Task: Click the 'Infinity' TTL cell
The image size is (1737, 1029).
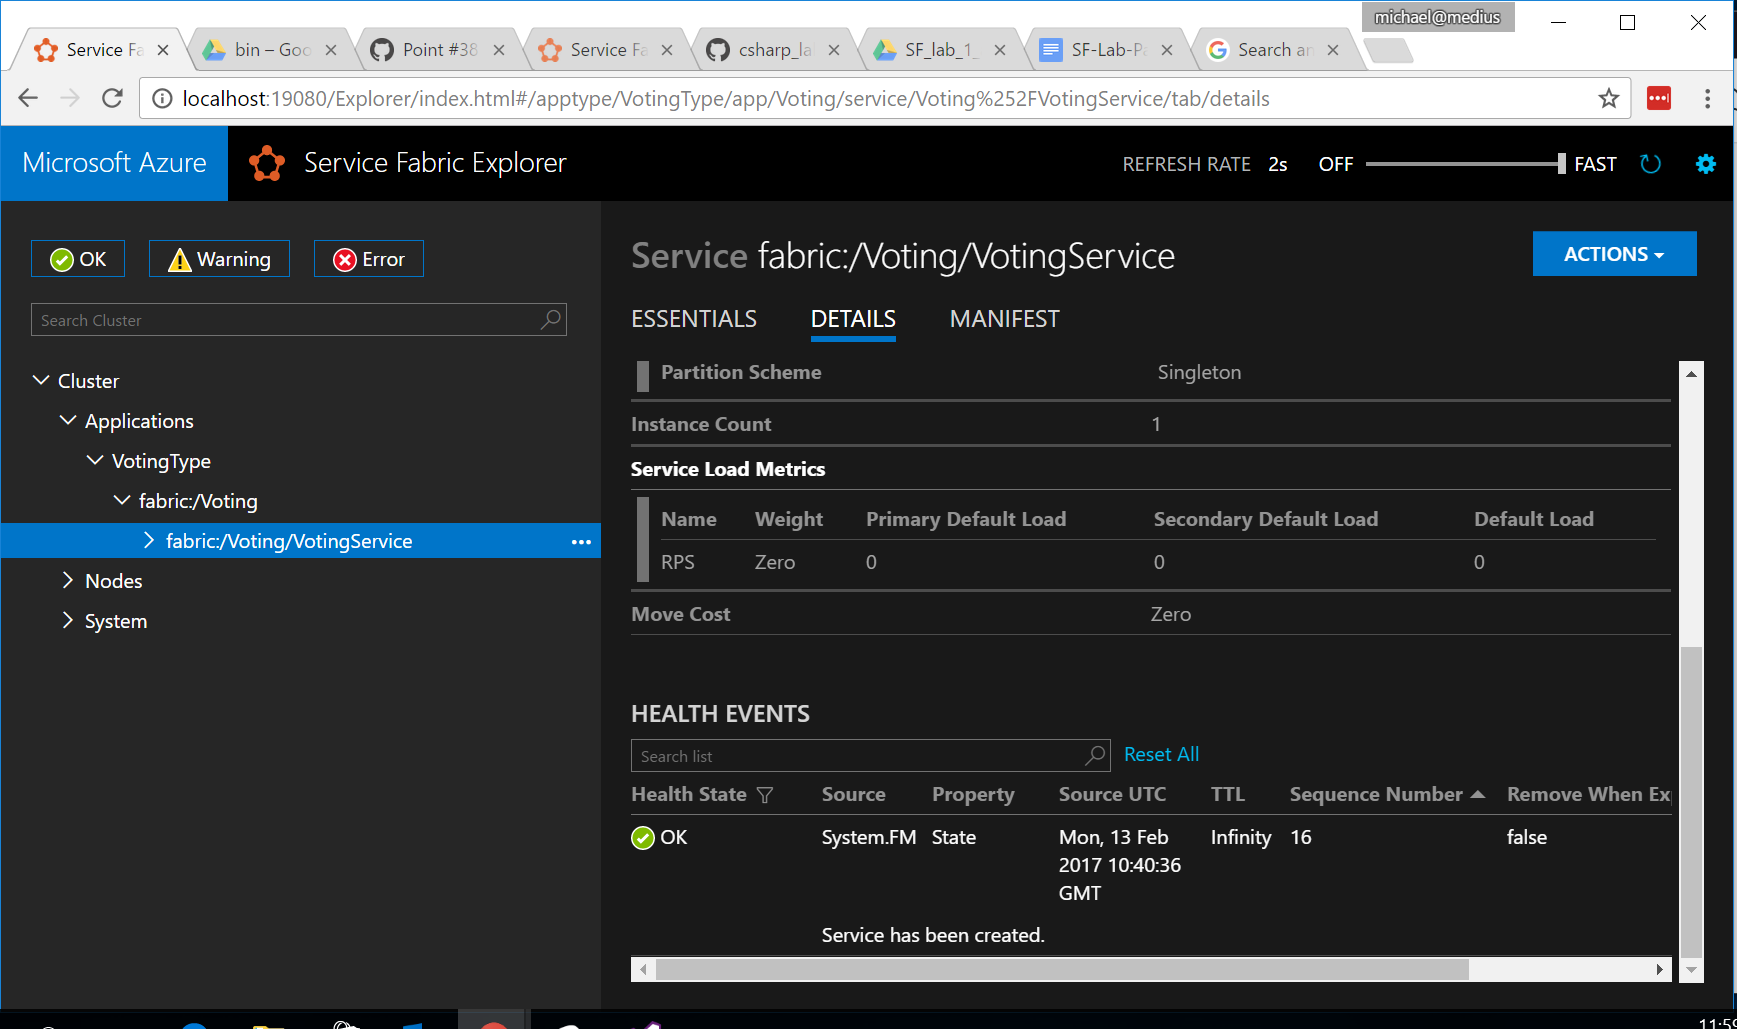Action: pos(1241,837)
